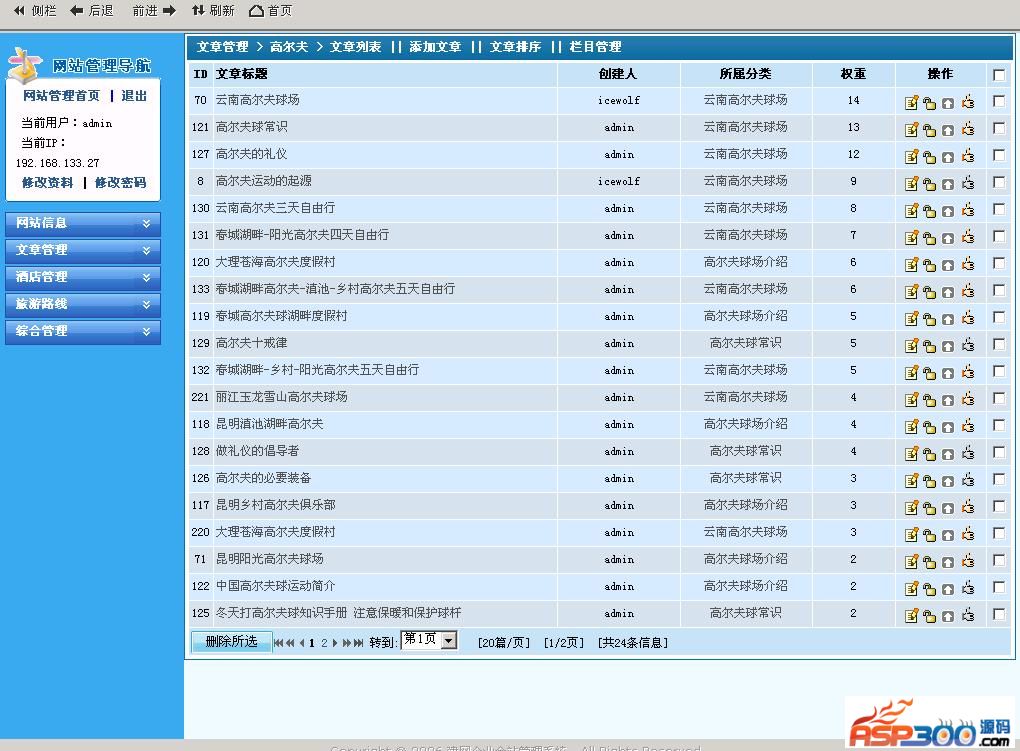Click the 刷新 refresh item in top toolbar

click(212, 11)
